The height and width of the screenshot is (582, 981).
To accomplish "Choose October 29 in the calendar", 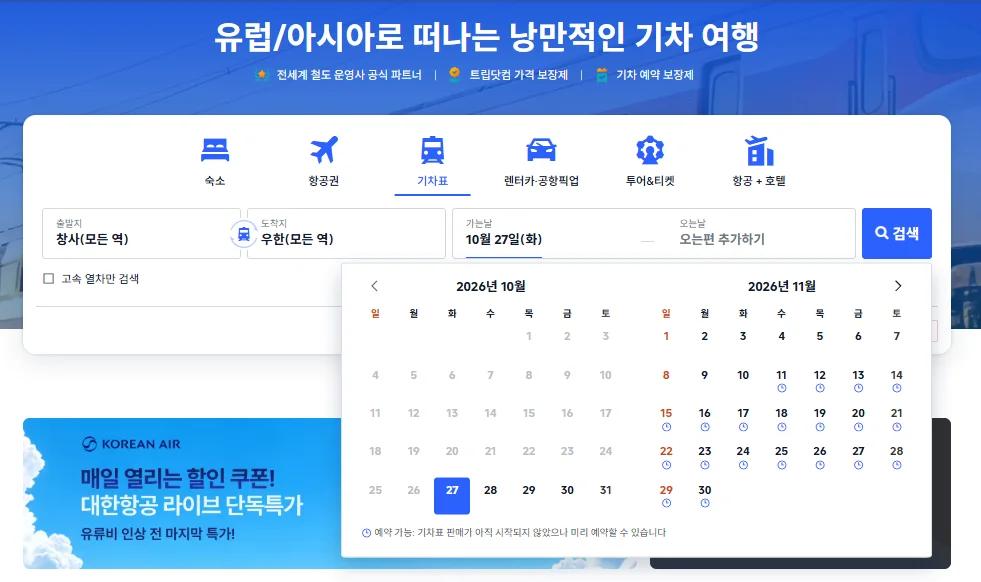I will tap(529, 491).
